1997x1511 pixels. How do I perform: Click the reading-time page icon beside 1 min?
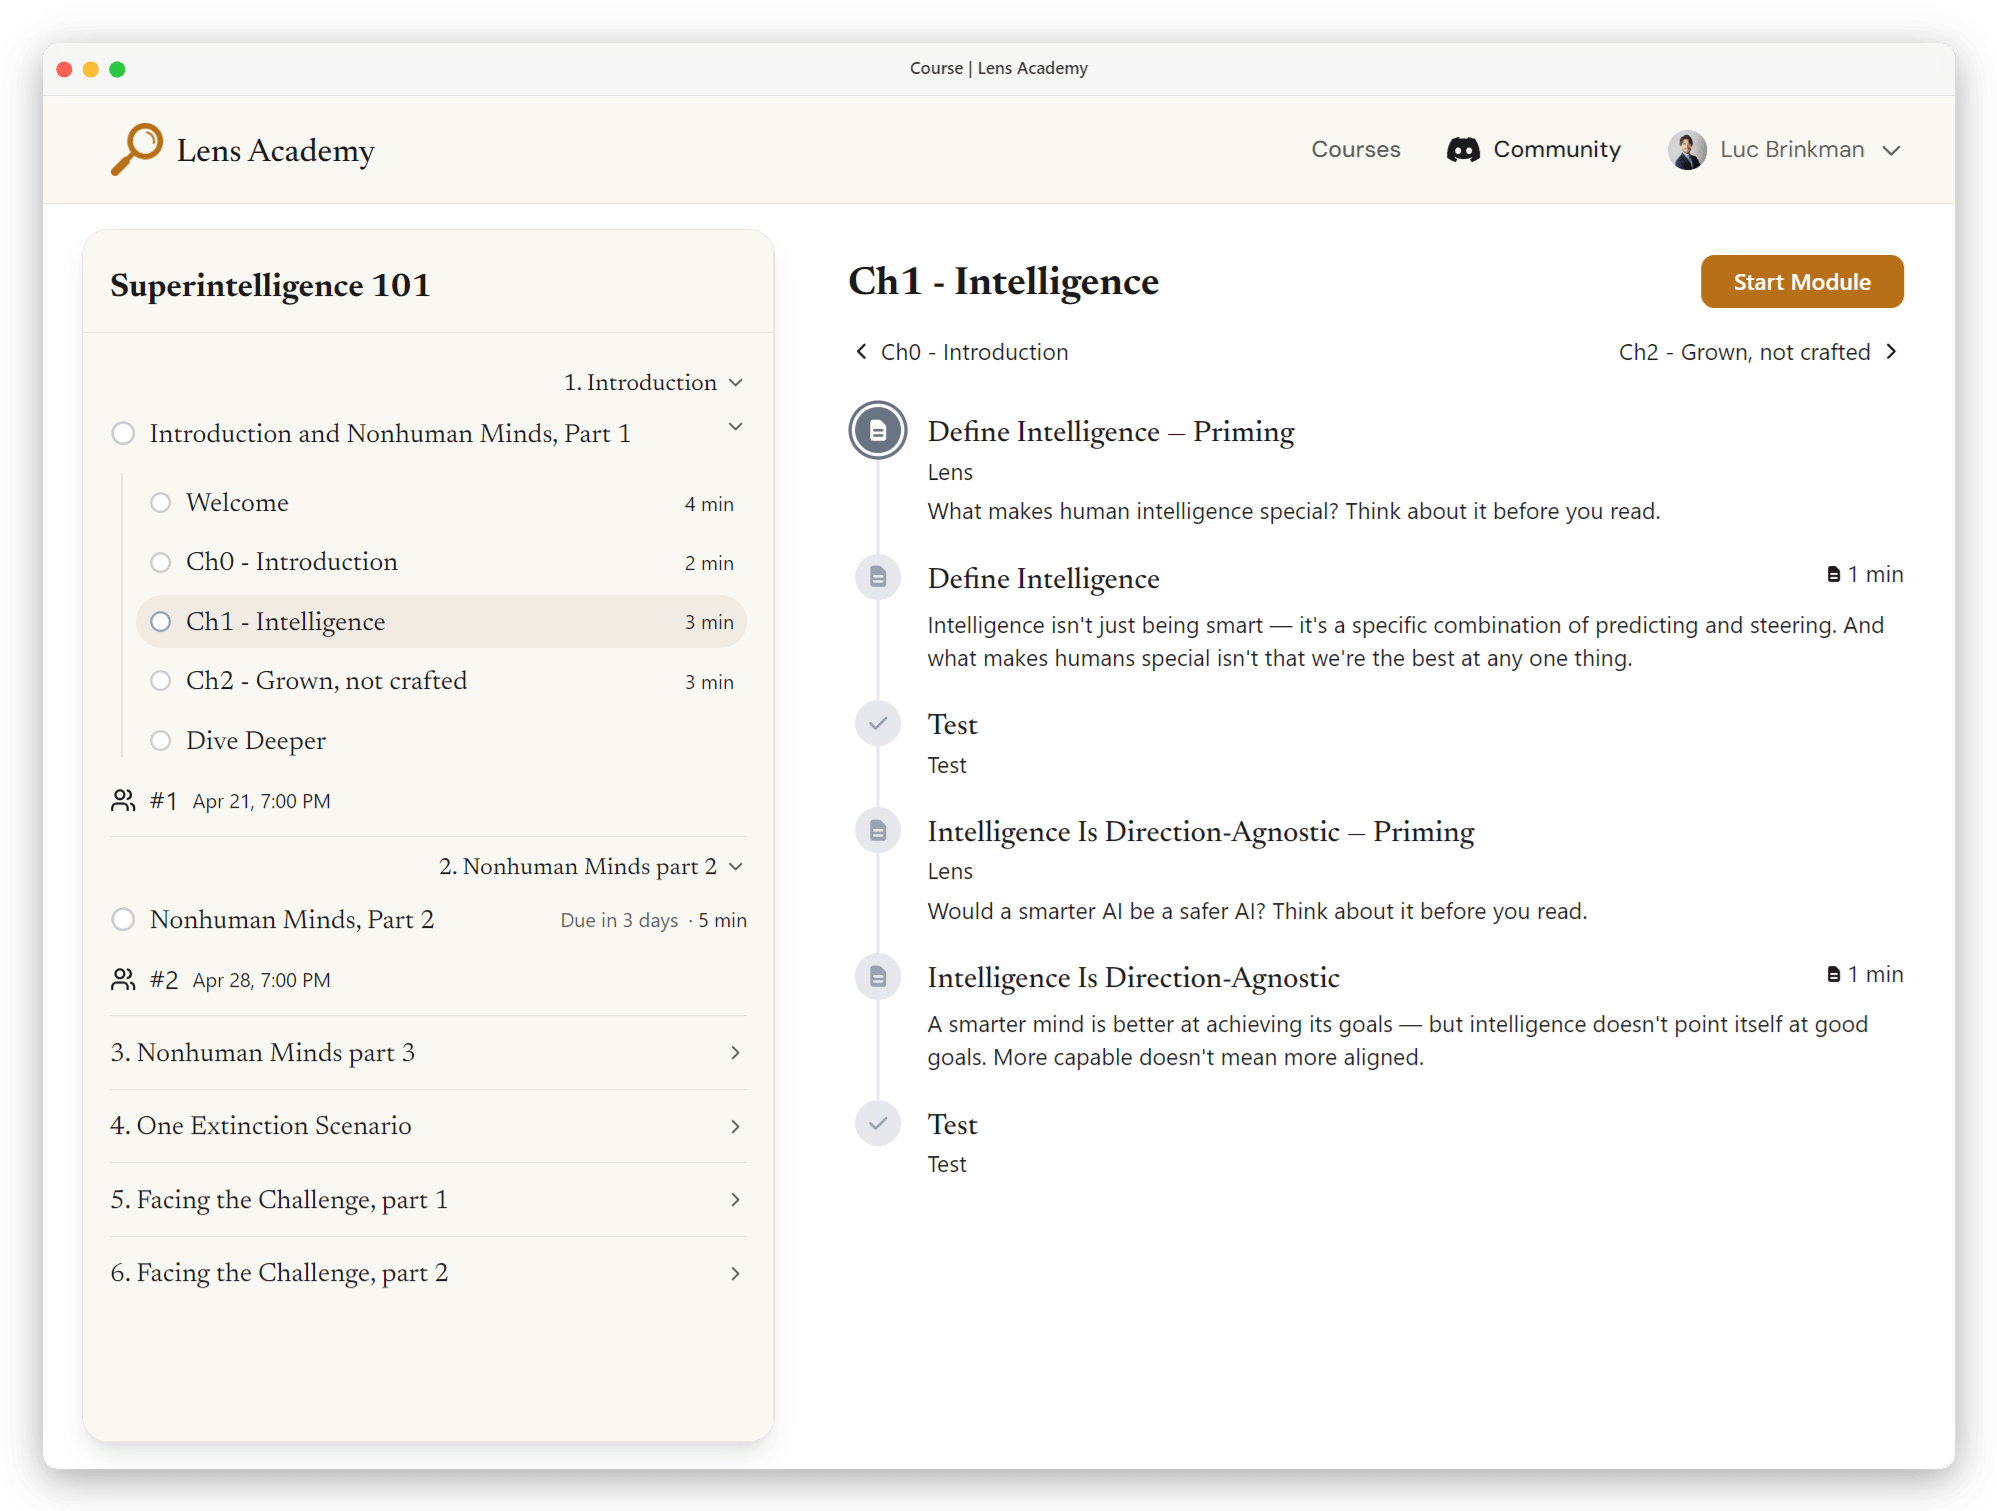pyautogui.click(x=1832, y=574)
